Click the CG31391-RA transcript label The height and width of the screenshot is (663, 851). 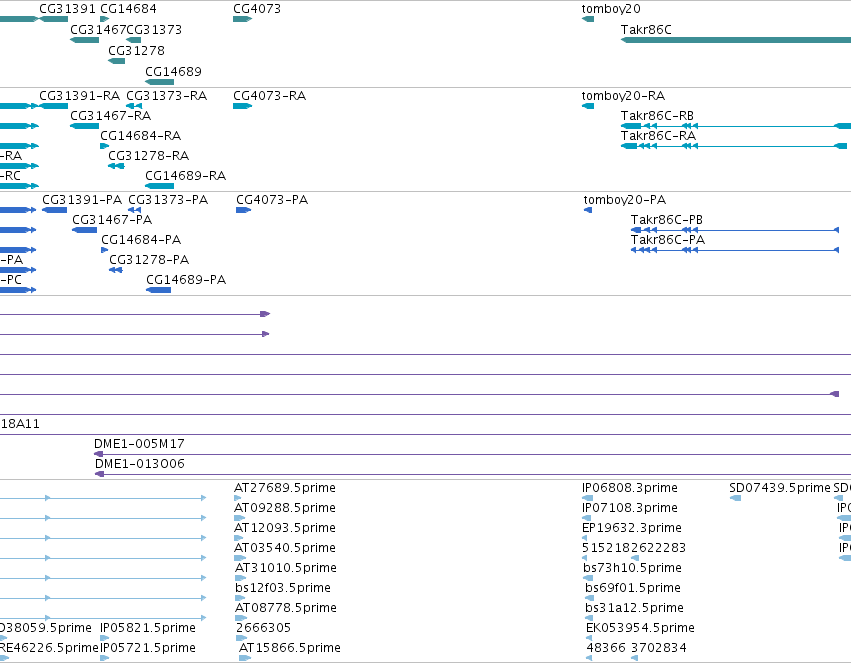(x=79, y=95)
